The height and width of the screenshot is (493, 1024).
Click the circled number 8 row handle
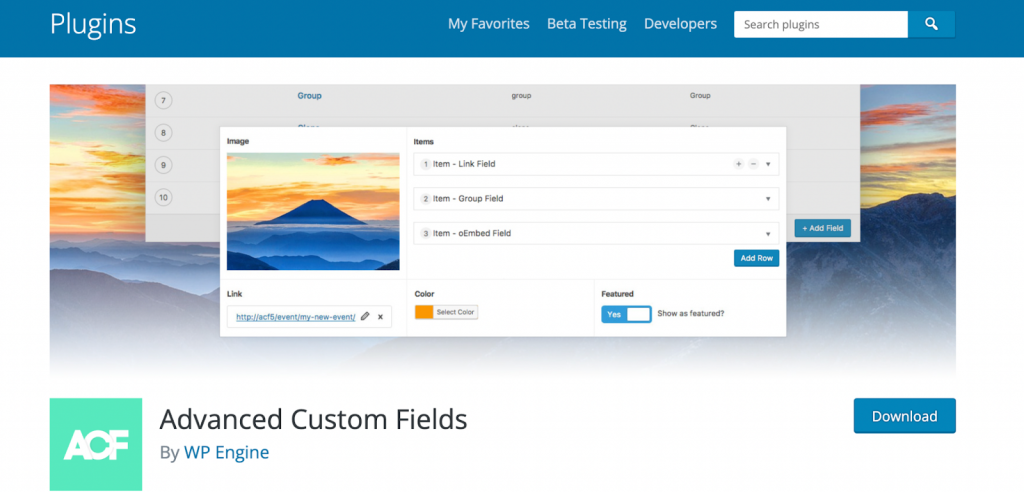(x=163, y=133)
